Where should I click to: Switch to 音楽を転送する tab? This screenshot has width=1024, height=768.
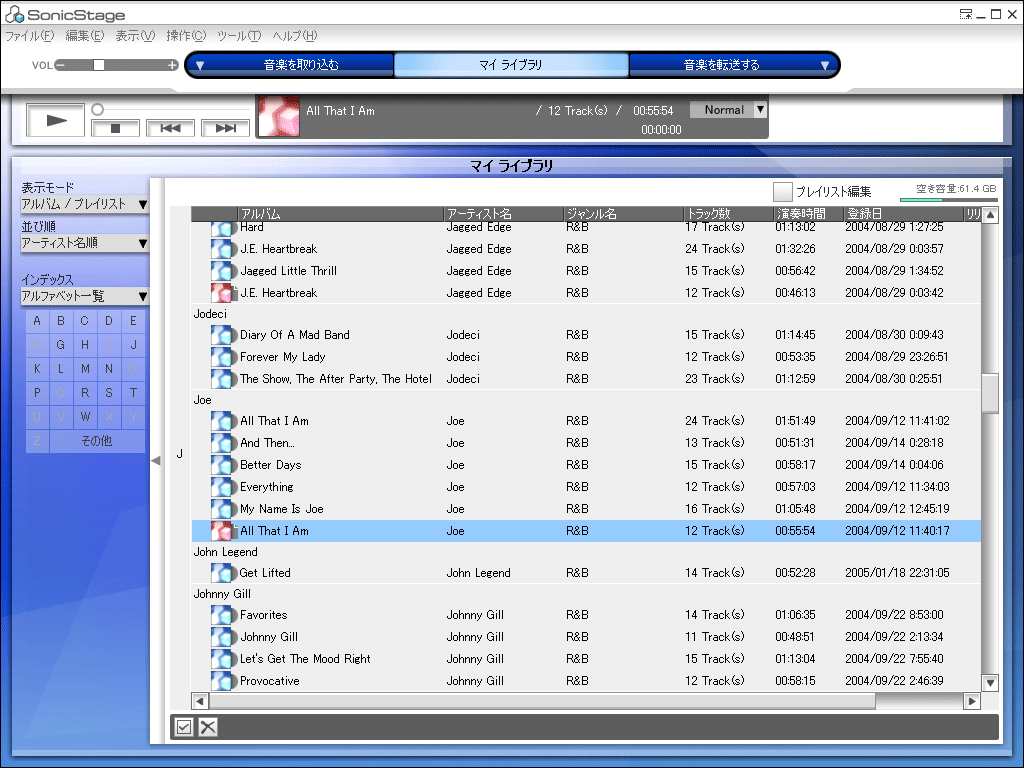[x=721, y=65]
